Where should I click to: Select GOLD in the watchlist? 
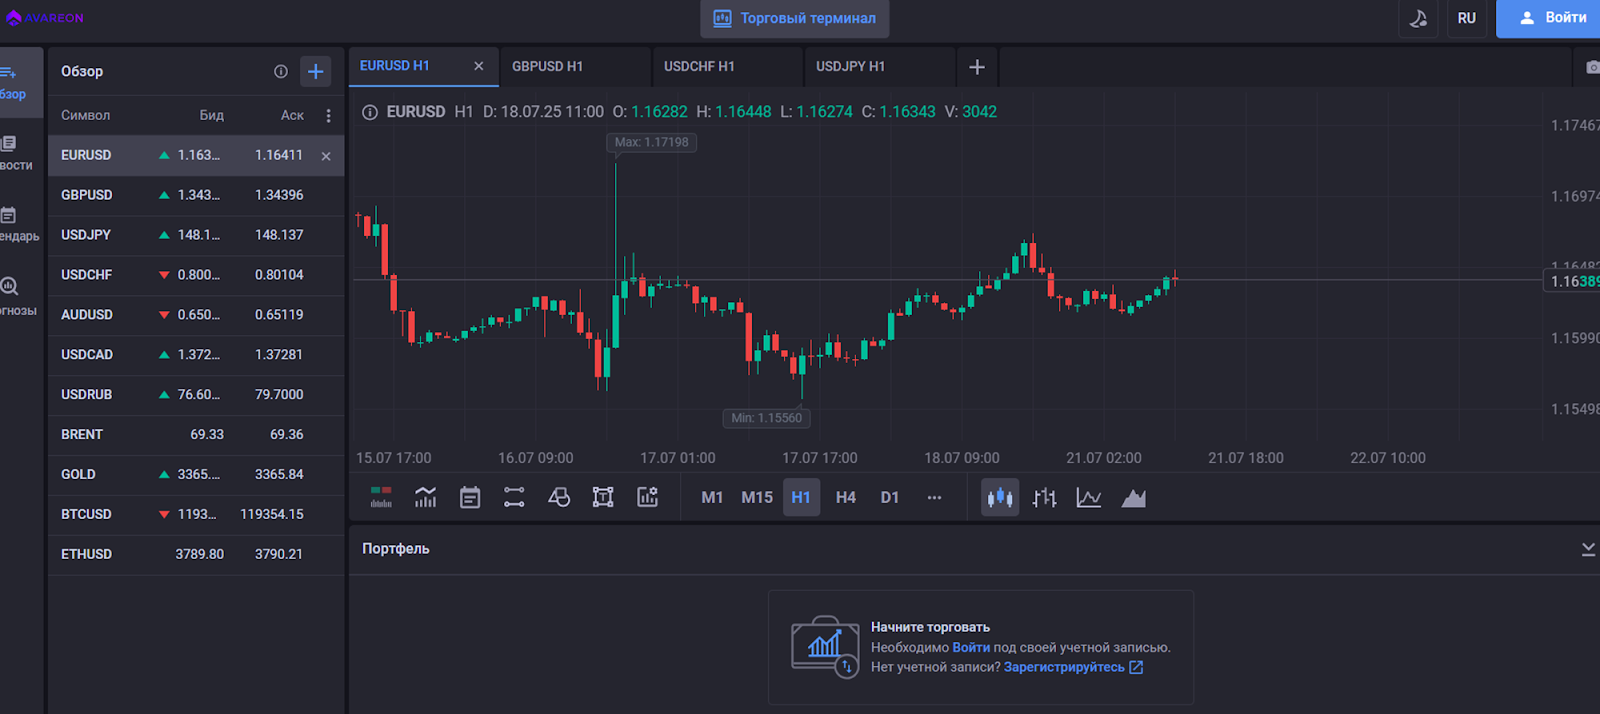196,475
